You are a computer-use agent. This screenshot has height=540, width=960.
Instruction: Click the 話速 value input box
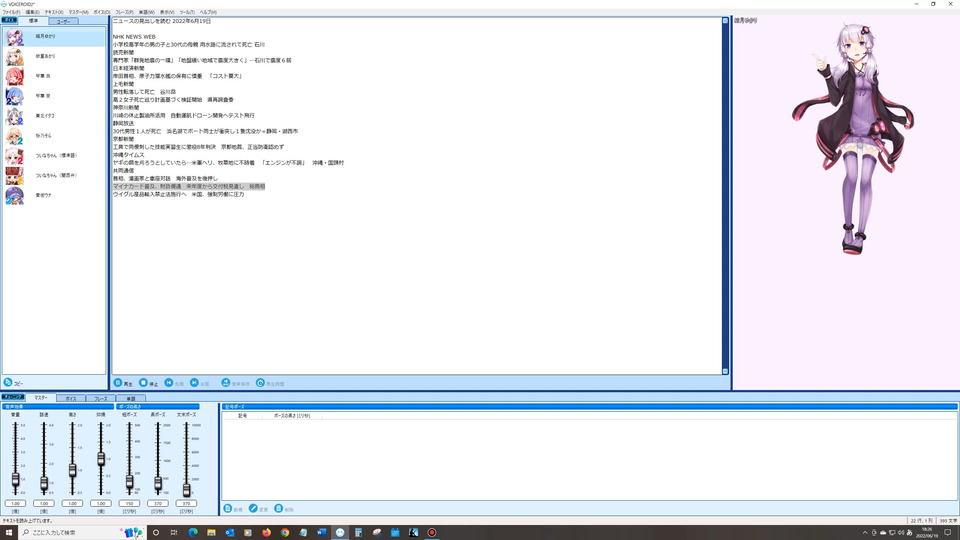click(x=43, y=503)
